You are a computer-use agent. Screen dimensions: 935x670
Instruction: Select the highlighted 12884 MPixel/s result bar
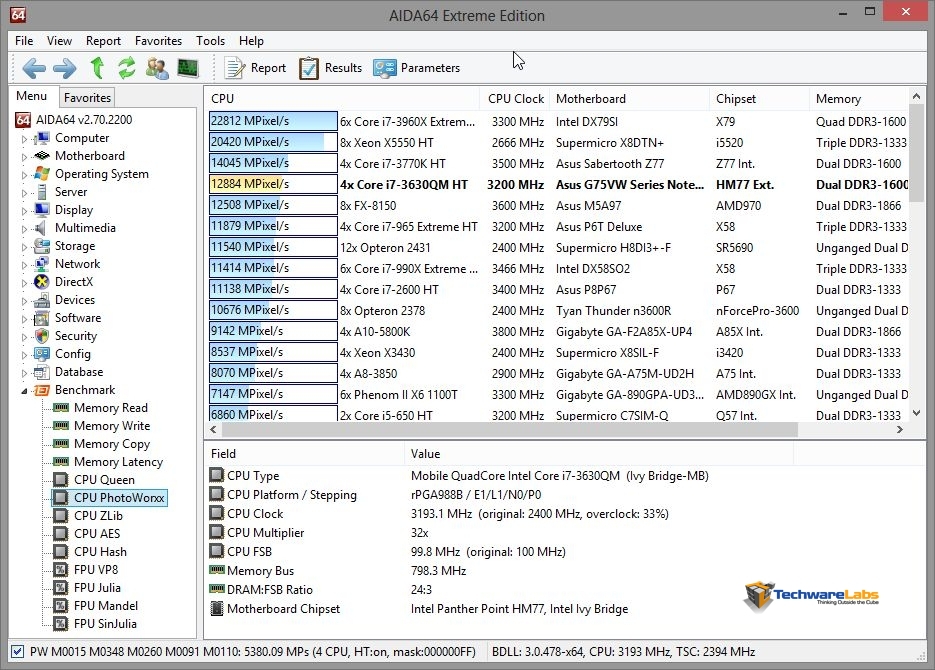[273, 184]
